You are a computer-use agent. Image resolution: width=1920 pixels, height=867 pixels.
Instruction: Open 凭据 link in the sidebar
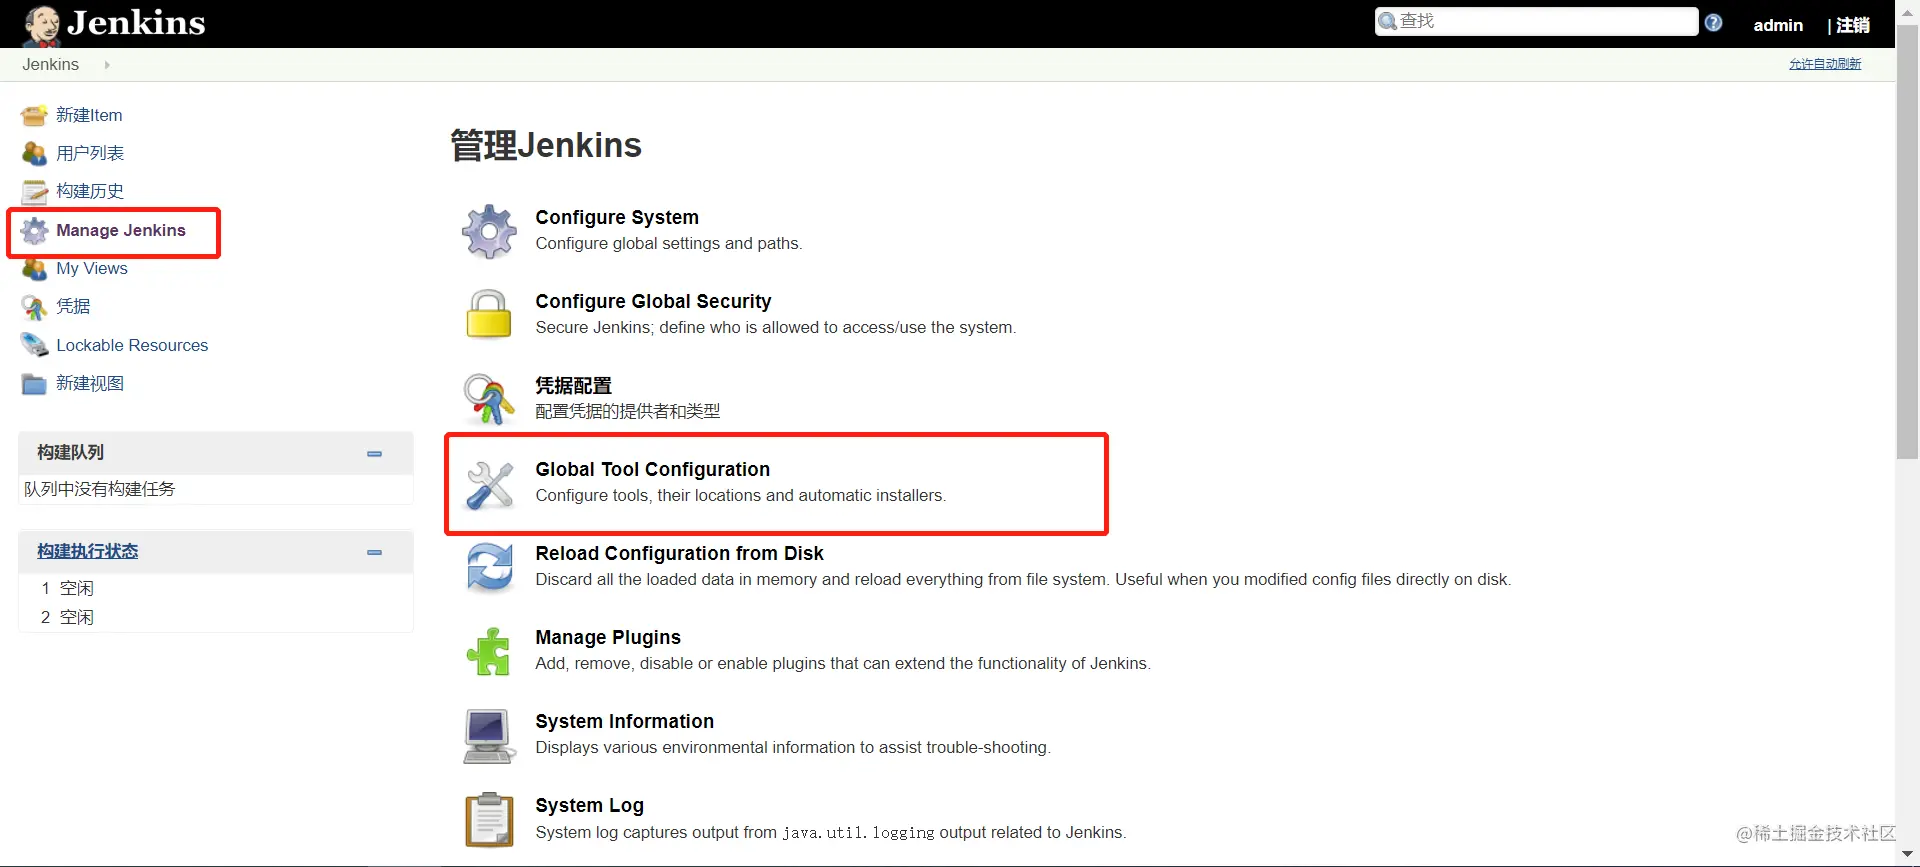(73, 306)
